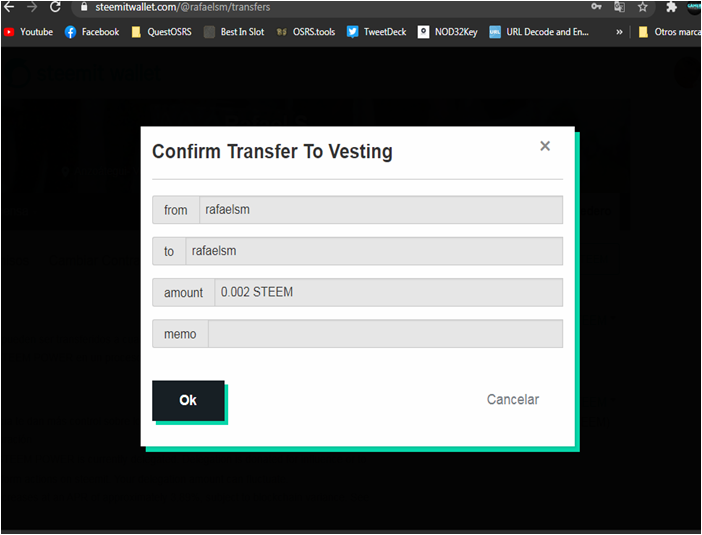Confirm the transfer with the Ok button
This screenshot has height=535, width=702.
click(x=188, y=400)
